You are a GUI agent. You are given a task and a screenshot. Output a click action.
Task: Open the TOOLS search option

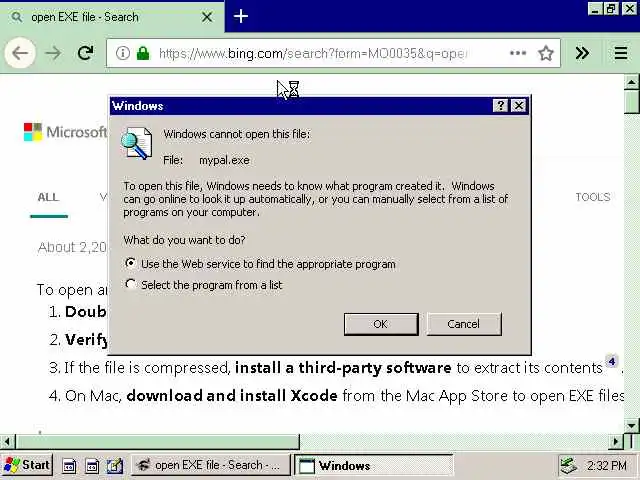coord(593,198)
